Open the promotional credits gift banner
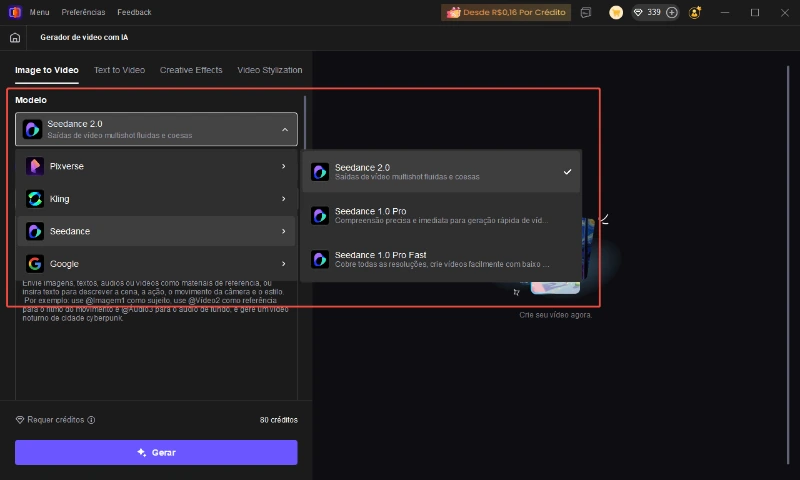The height and width of the screenshot is (480, 800). point(506,12)
